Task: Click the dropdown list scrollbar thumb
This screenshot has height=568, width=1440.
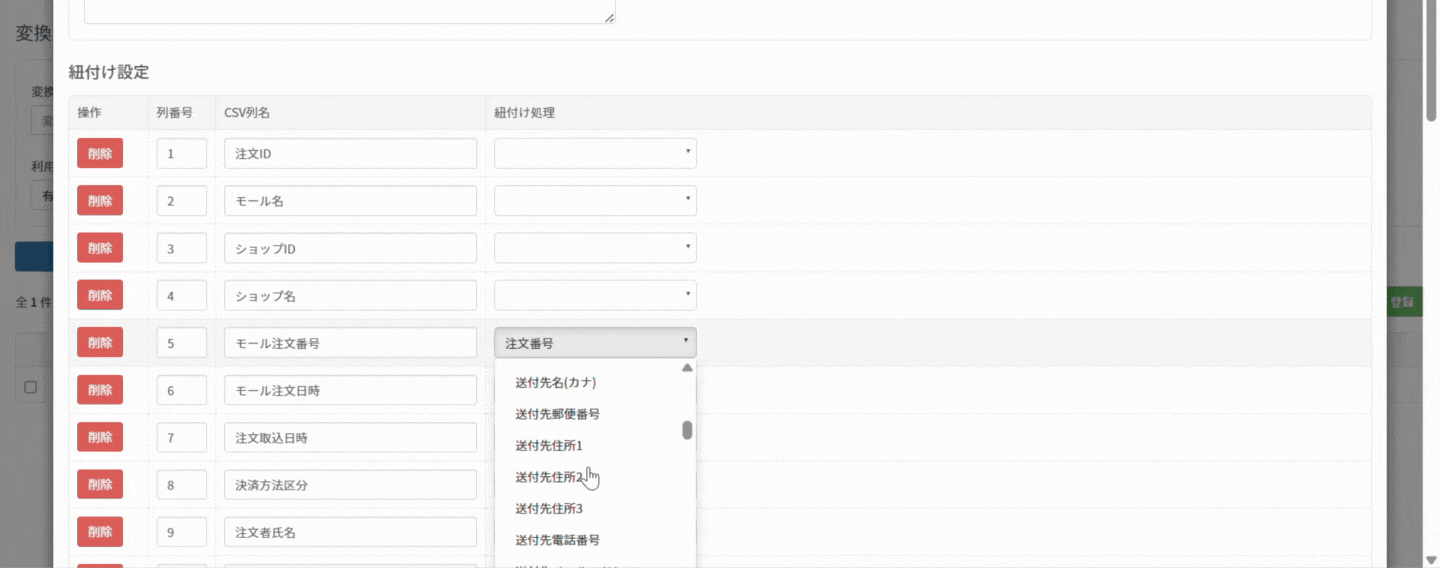Action: (x=687, y=430)
